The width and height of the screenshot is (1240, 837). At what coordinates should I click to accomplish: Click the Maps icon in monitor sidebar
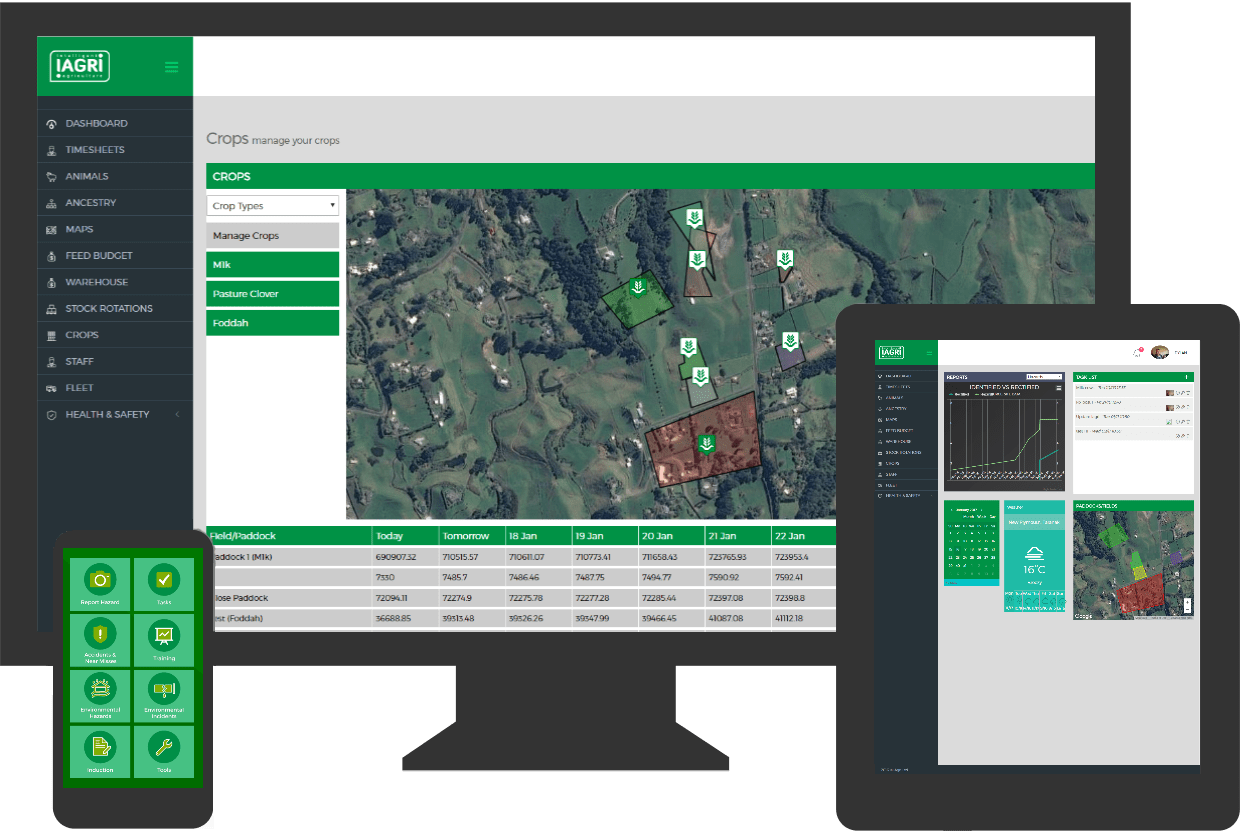(x=51, y=229)
